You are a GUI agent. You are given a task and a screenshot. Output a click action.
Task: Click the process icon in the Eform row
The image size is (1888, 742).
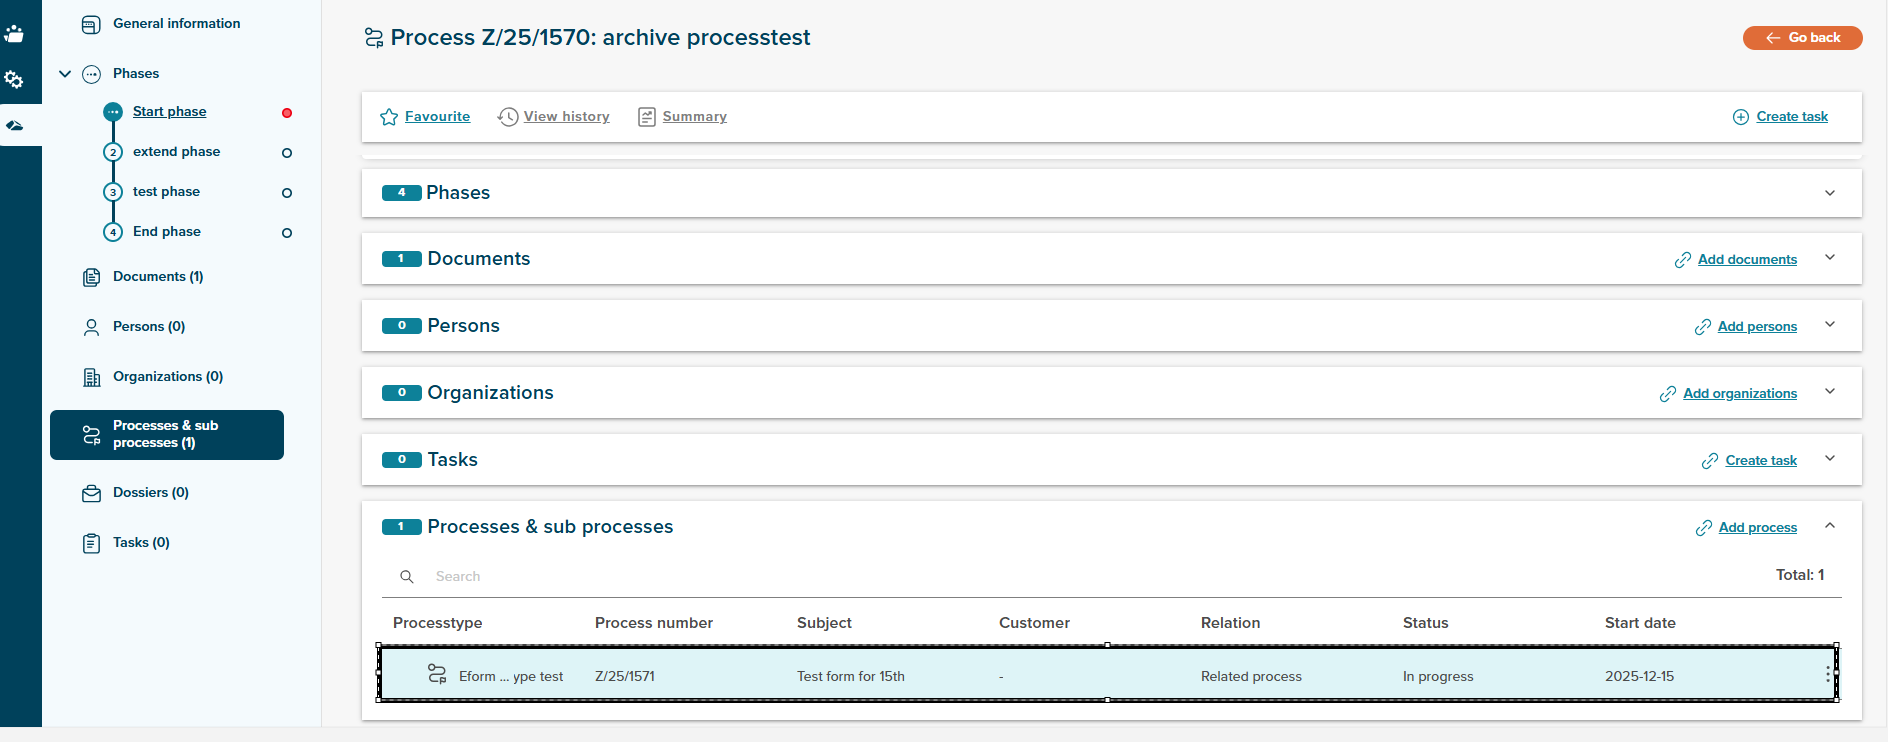pyautogui.click(x=437, y=674)
